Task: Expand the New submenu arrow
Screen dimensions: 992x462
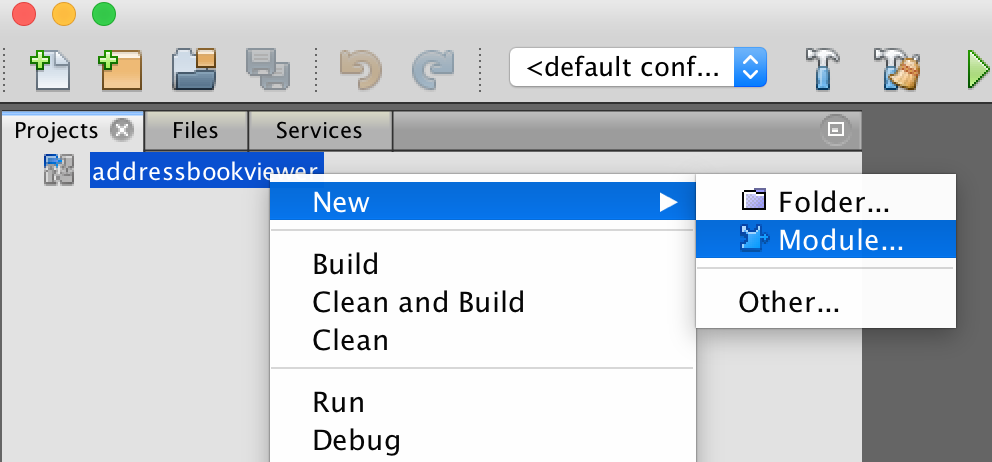Action: point(669,202)
